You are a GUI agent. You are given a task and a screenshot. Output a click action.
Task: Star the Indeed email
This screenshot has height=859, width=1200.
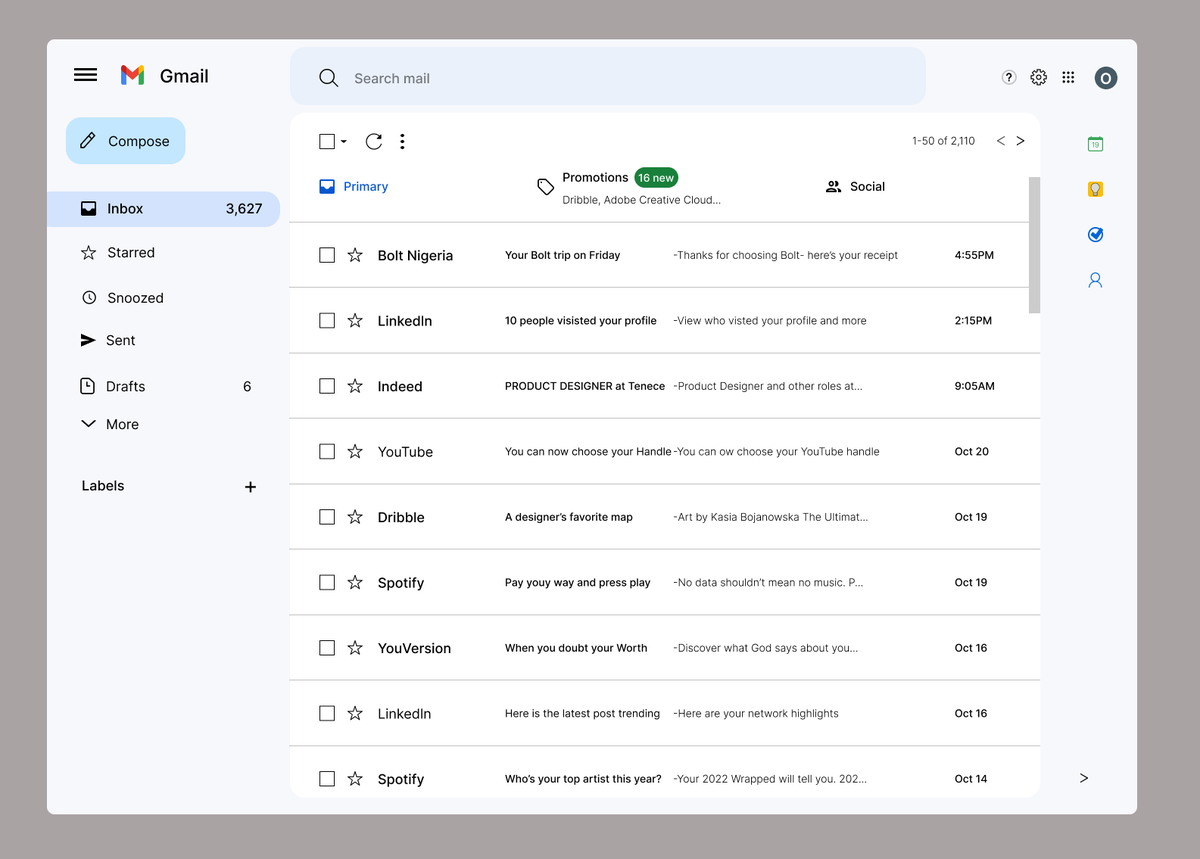(x=355, y=386)
